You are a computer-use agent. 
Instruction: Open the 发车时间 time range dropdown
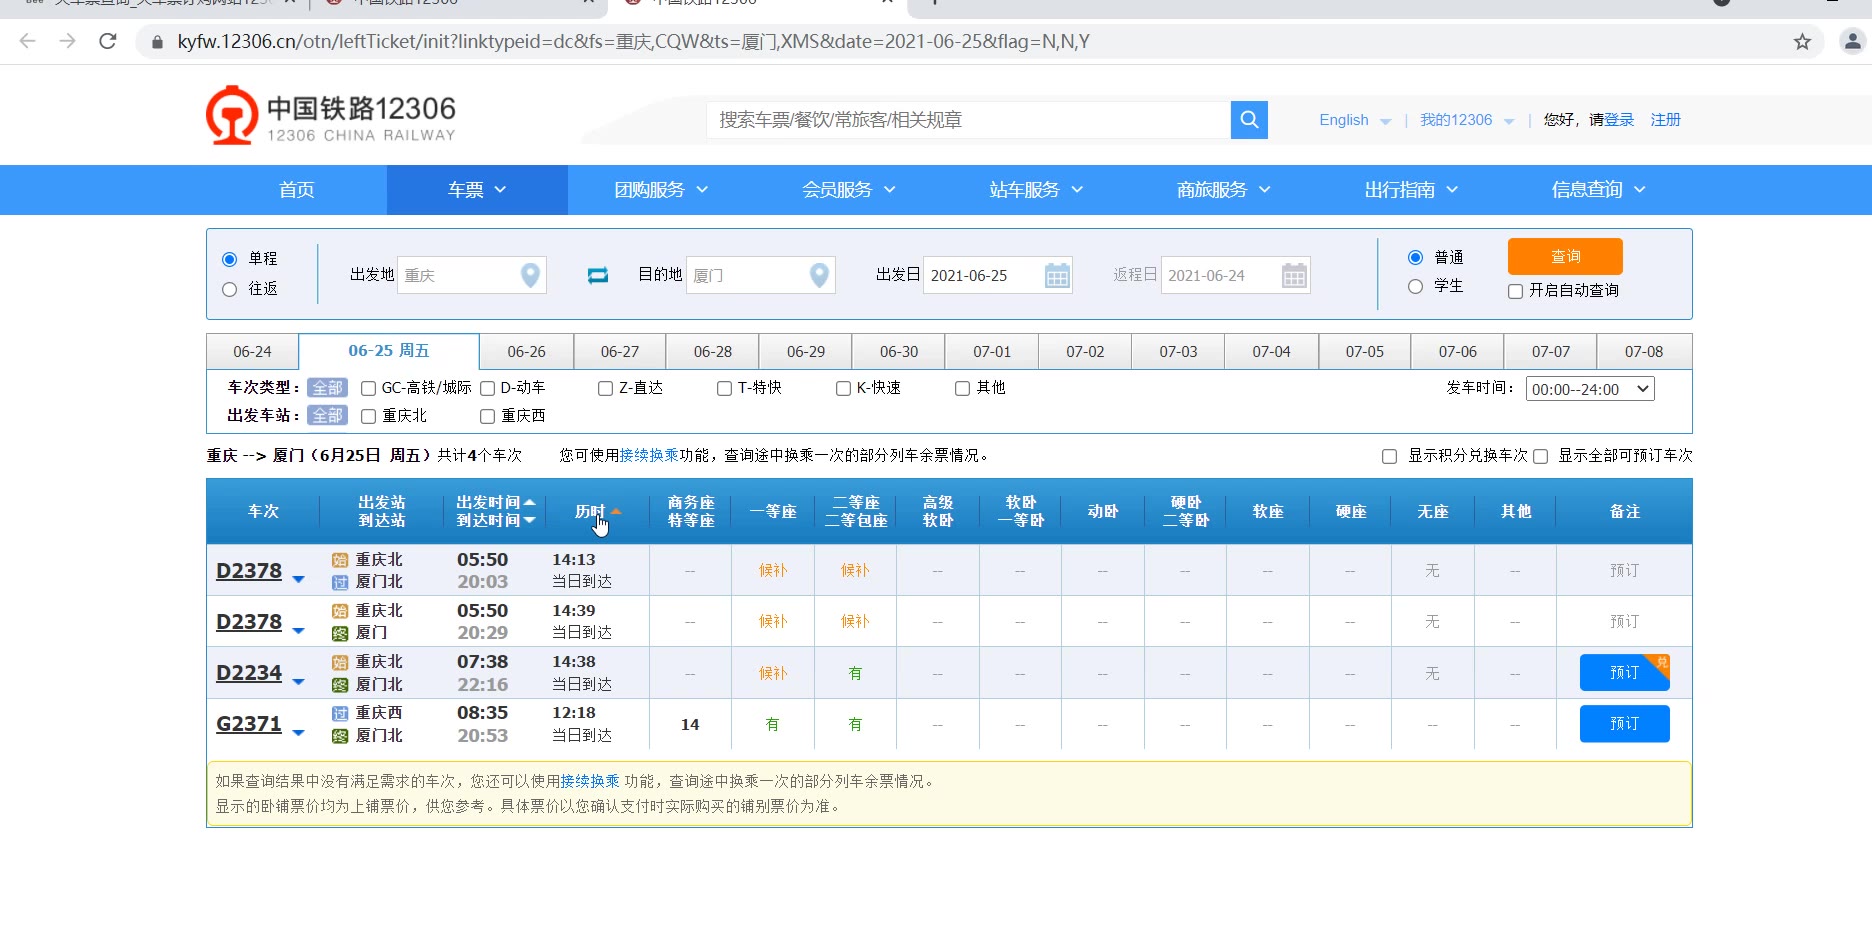1589,389
